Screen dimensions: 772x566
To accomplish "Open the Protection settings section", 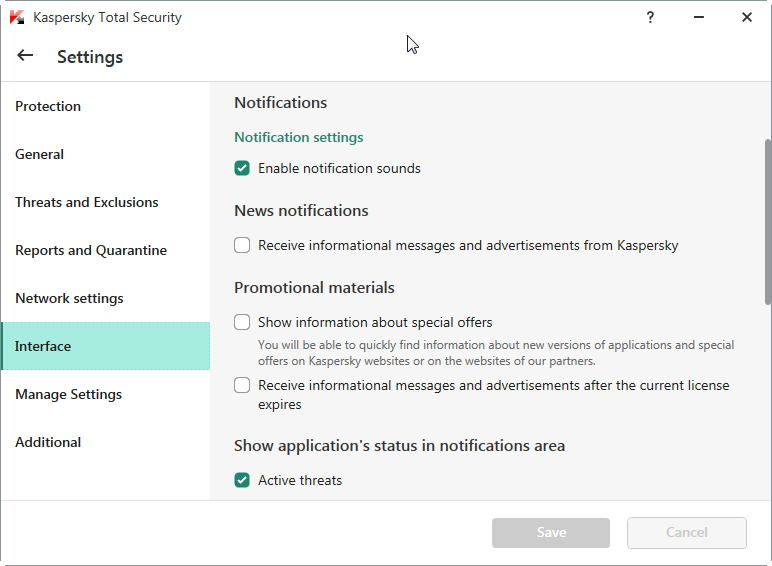I will point(106,106).
